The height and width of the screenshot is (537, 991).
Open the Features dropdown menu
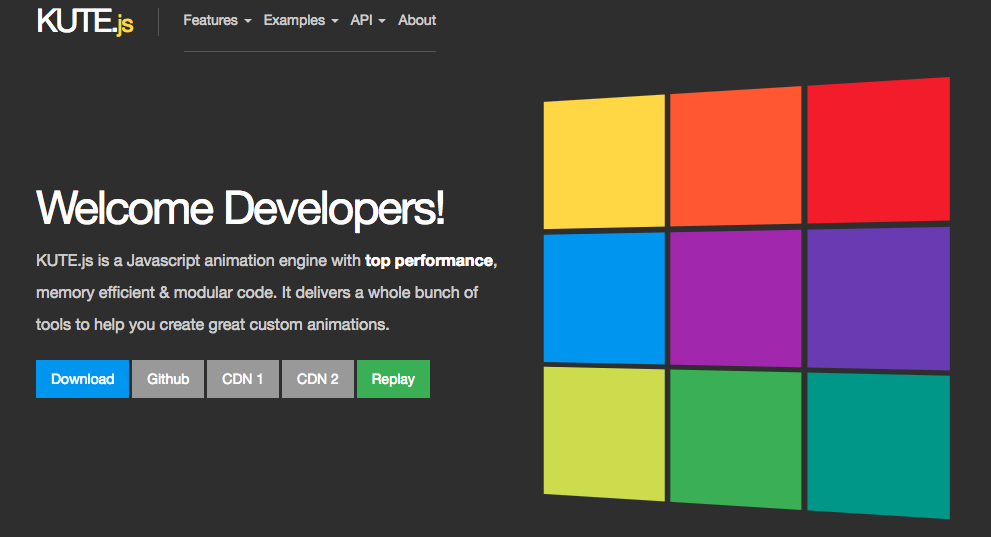click(x=217, y=20)
